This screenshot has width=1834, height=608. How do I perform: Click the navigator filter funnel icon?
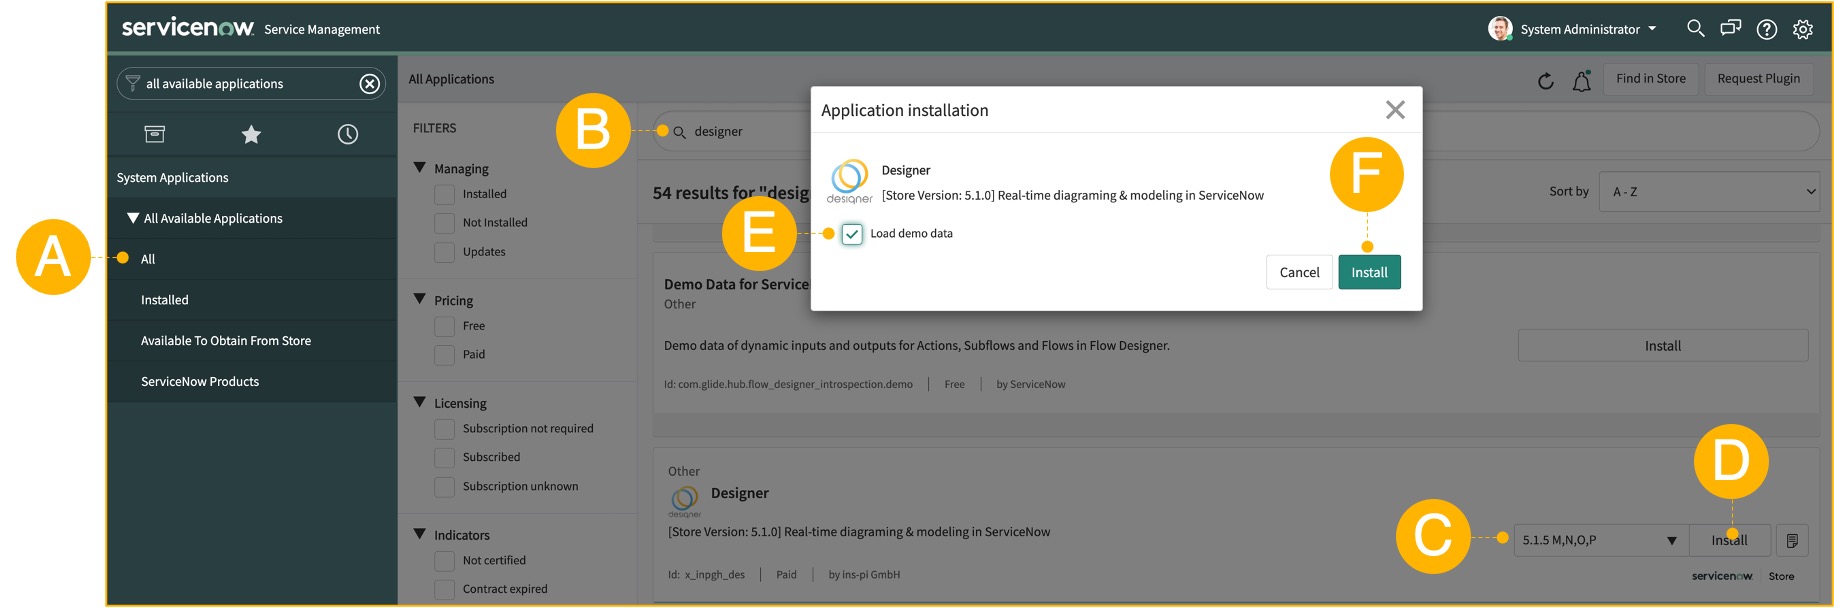pos(132,83)
